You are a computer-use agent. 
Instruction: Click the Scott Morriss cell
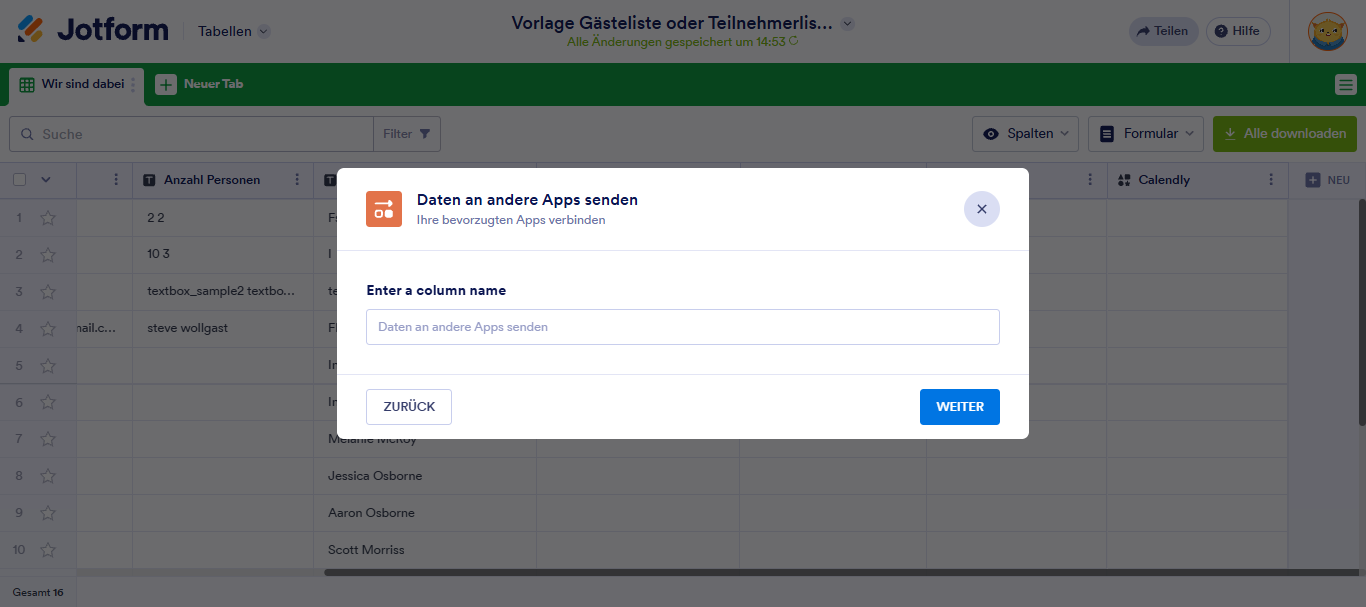coord(425,550)
